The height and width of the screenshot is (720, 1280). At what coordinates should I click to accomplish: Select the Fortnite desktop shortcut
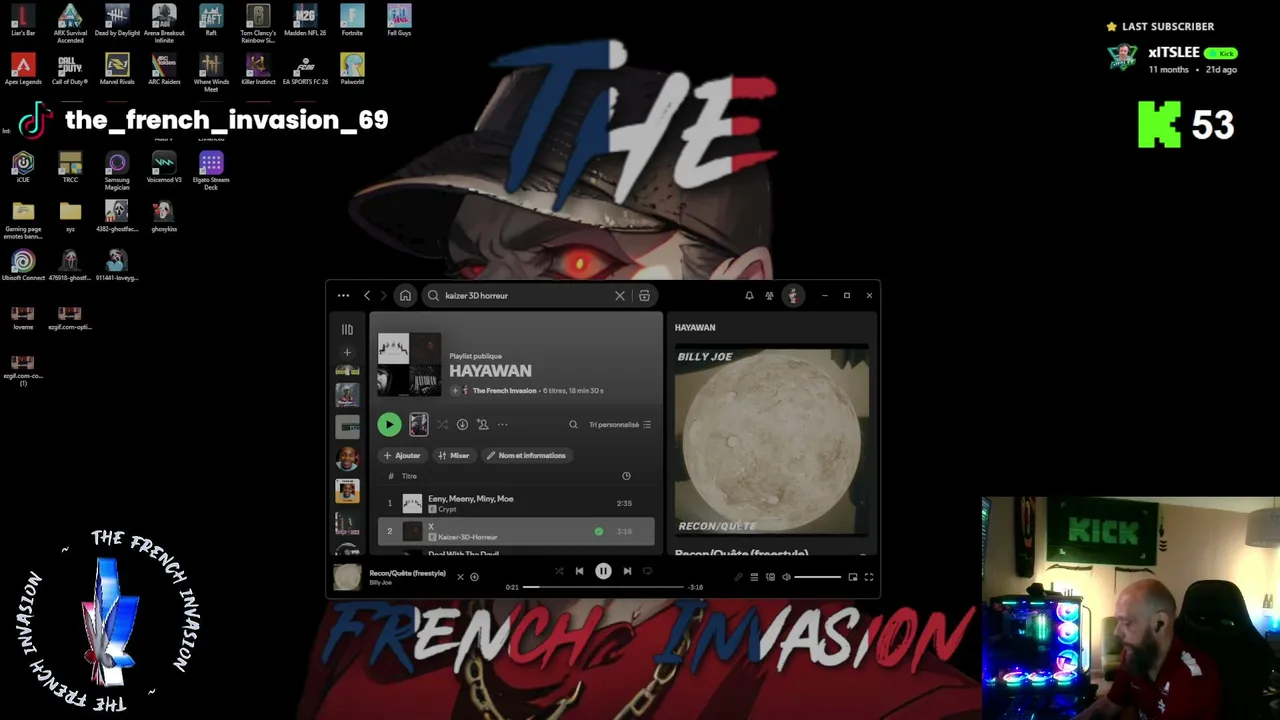(x=352, y=21)
